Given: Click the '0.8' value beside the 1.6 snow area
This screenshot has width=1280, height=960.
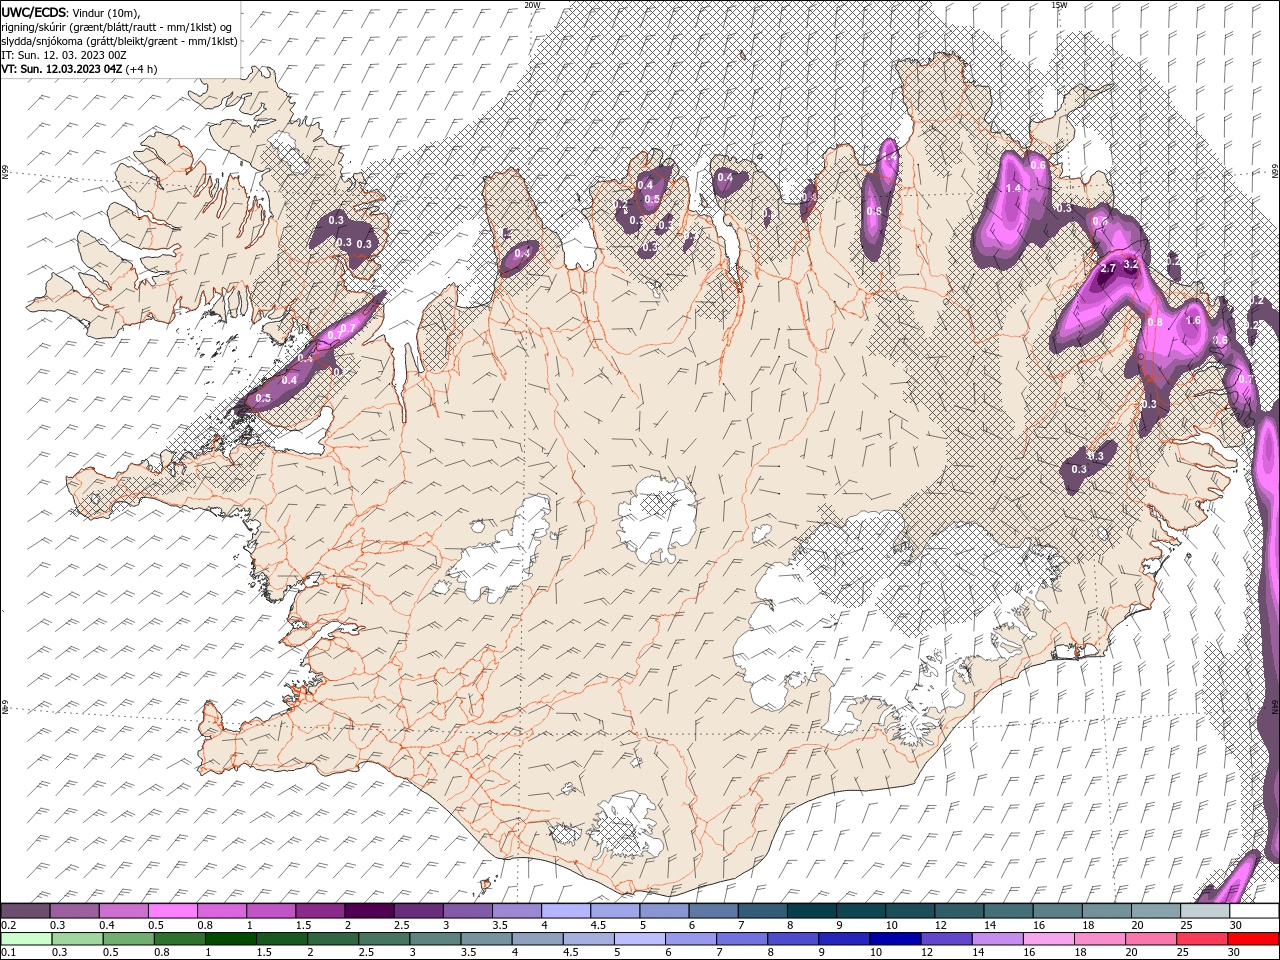Looking at the screenshot, I should [1155, 322].
